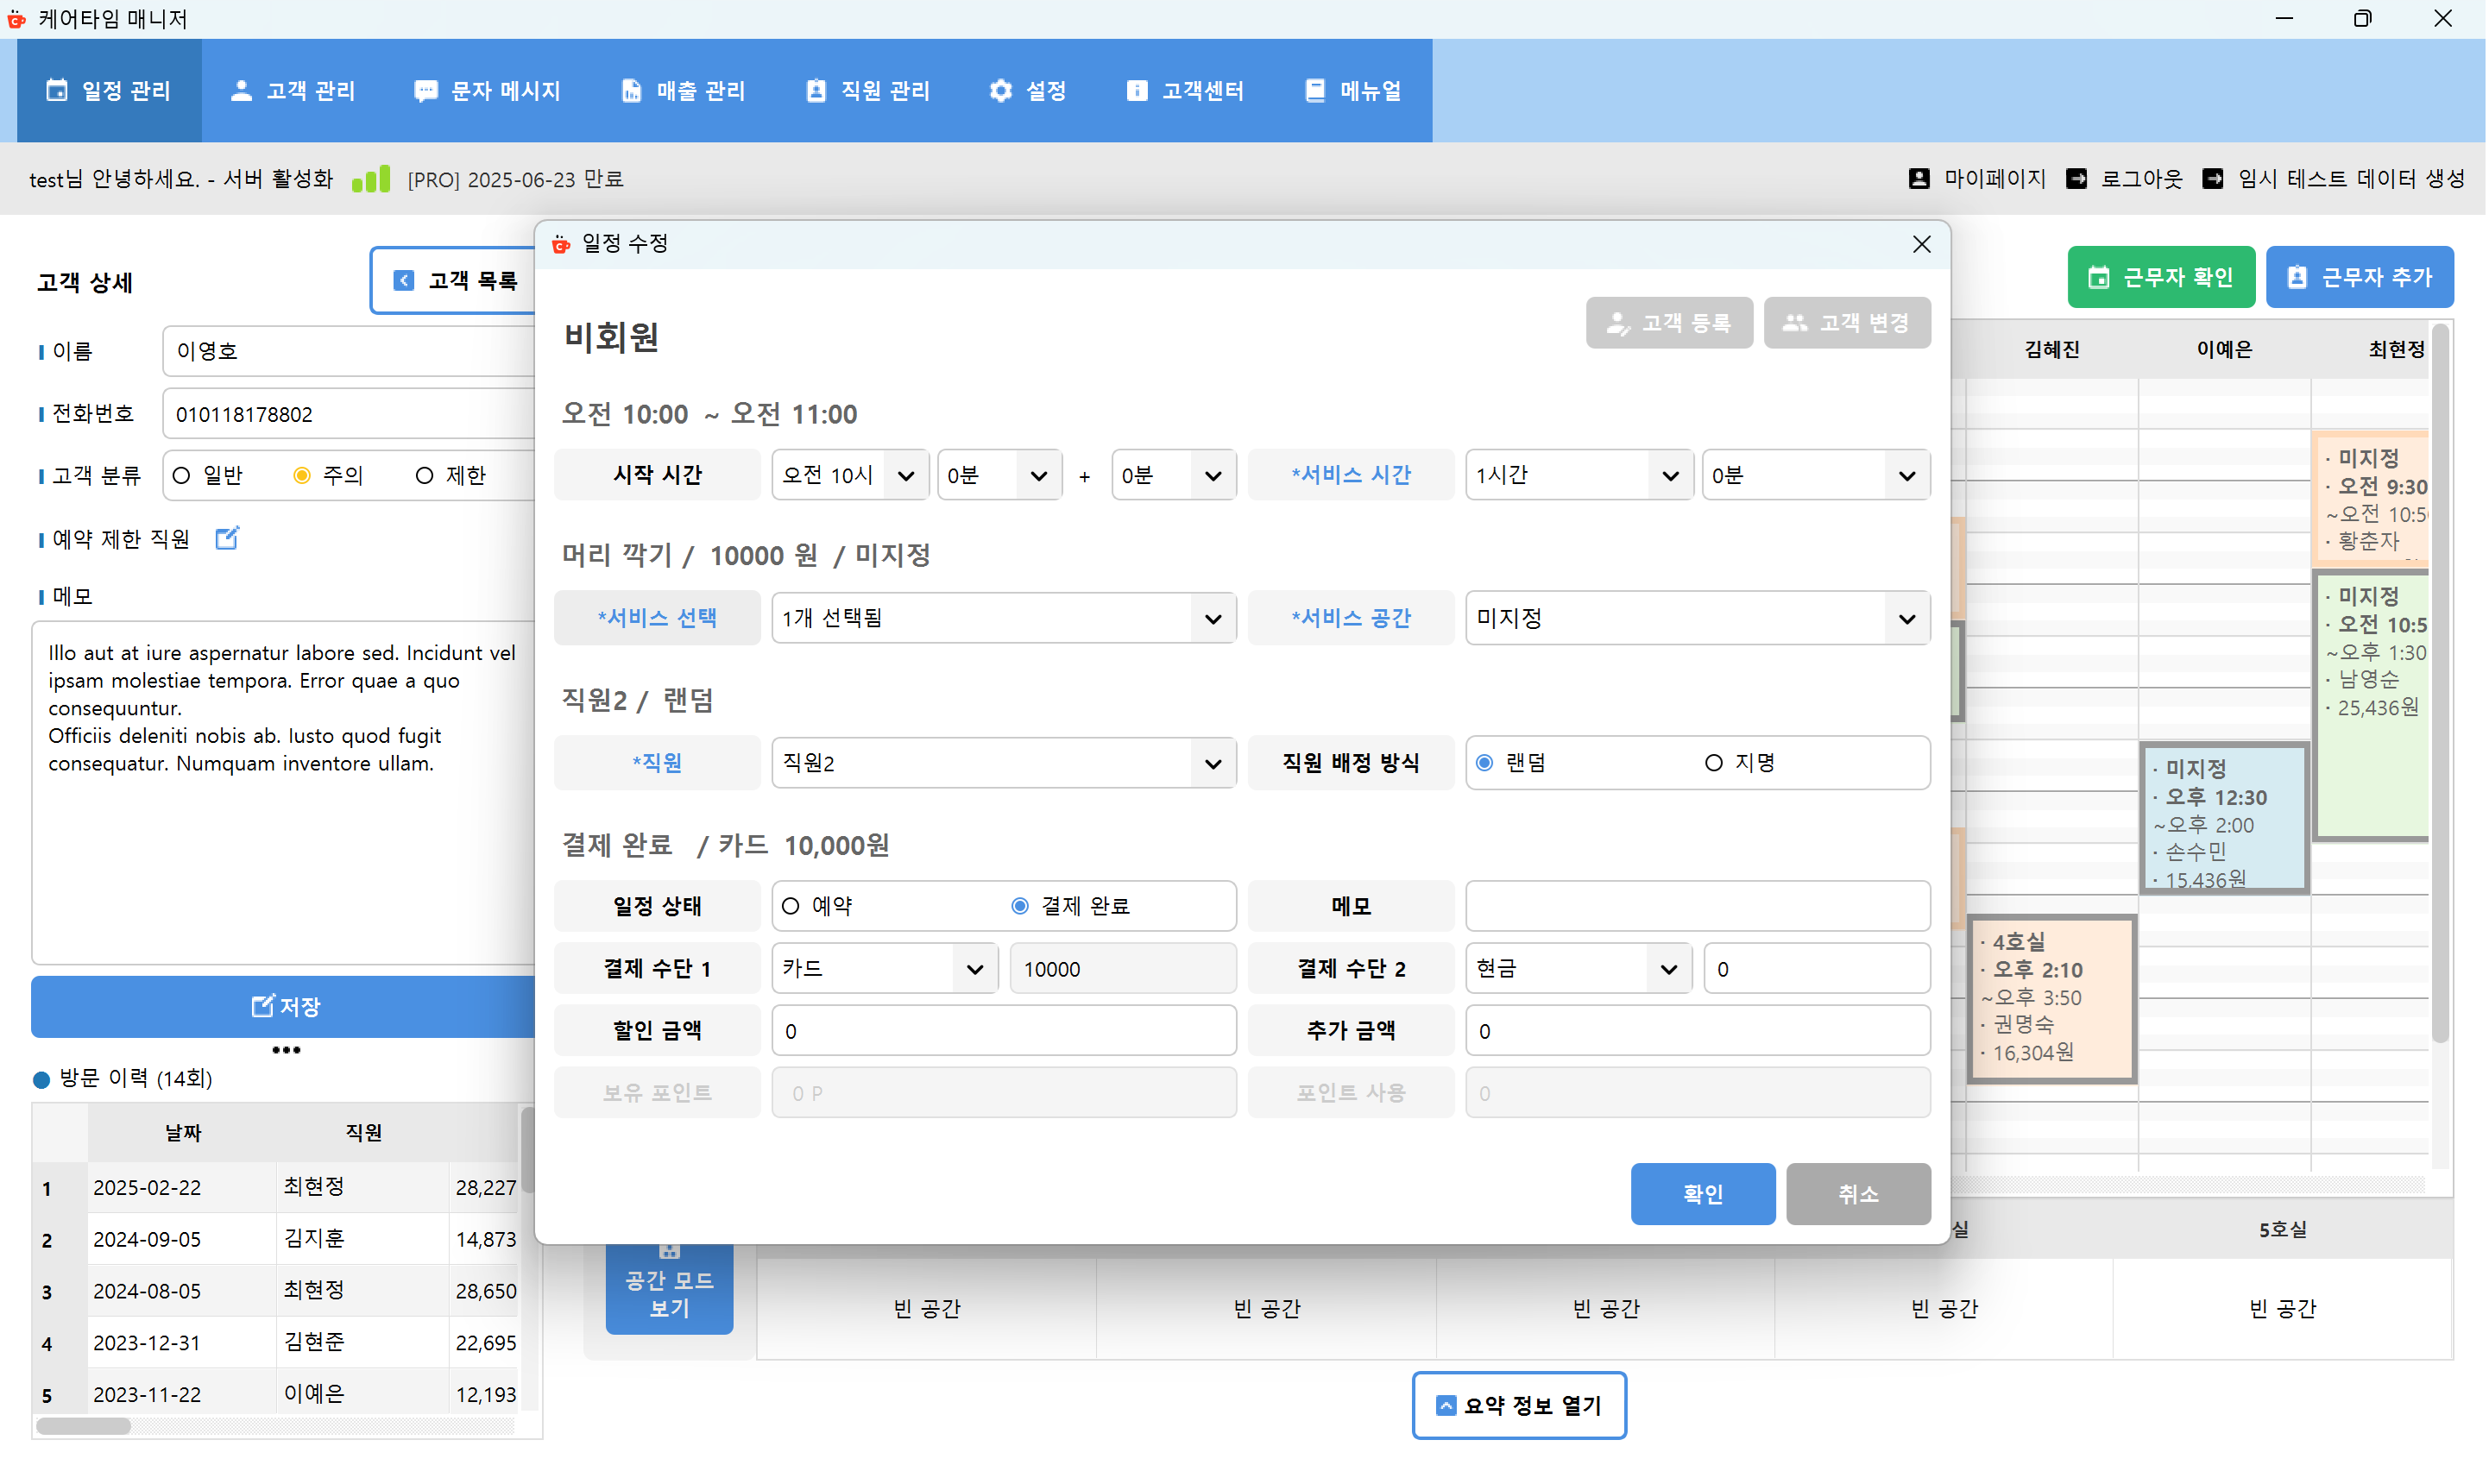2489x1484 pixels.
Task: Open 매출 관리 using its document icon
Action: tap(630, 90)
